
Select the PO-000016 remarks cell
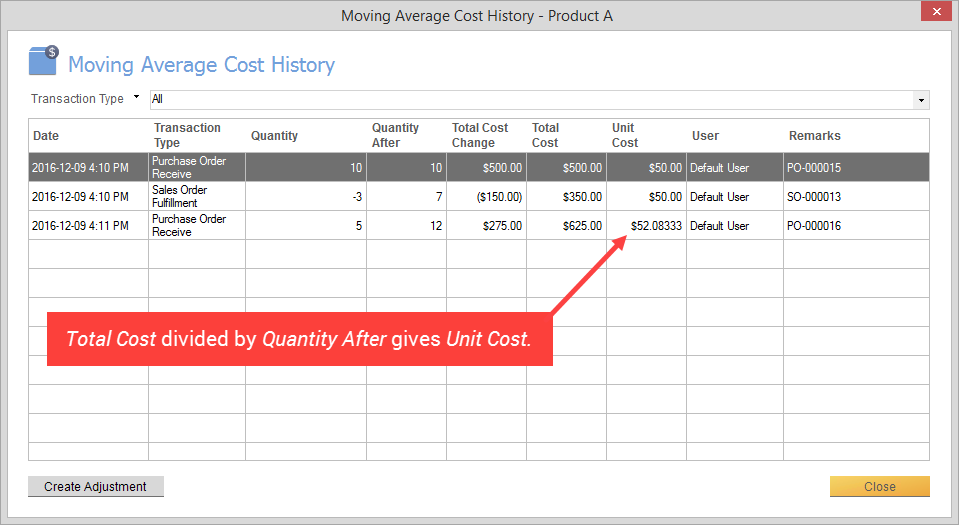856,226
